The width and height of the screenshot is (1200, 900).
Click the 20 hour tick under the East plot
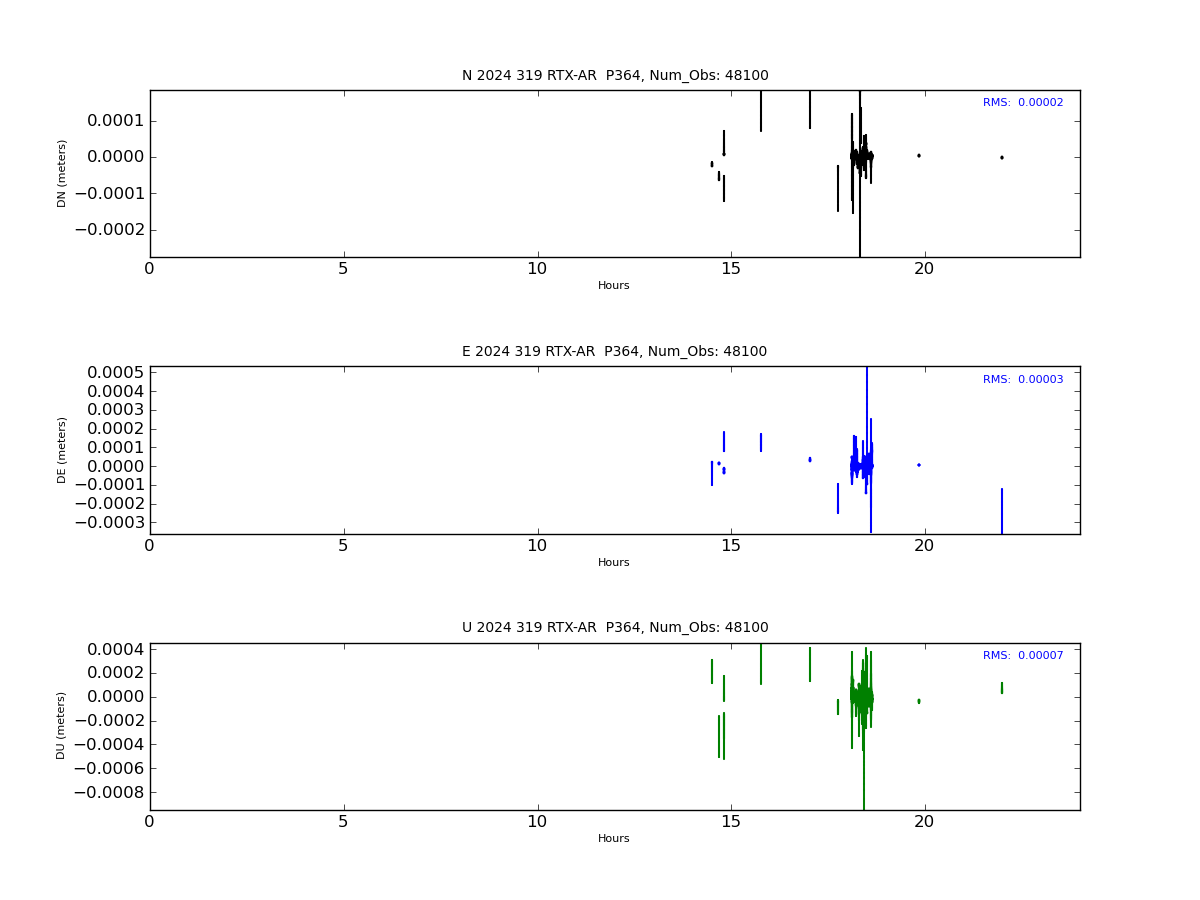coord(925,546)
